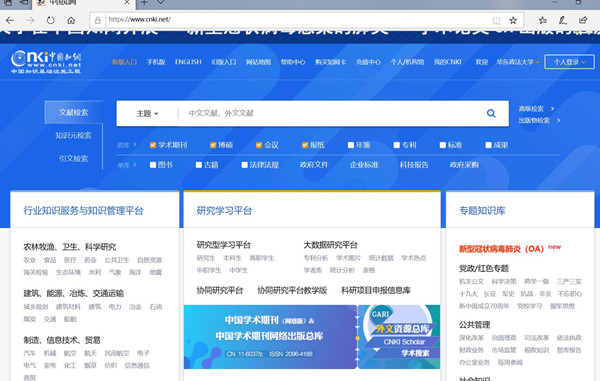This screenshot has width=600, height=381.
Task: Click the browser refresh icon
Action: [51, 20]
